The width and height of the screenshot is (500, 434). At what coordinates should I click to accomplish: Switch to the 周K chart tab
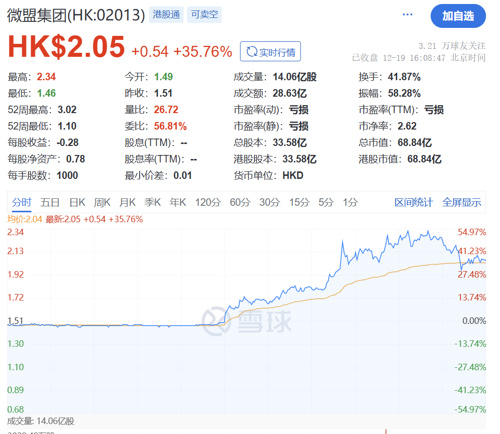coord(102,202)
